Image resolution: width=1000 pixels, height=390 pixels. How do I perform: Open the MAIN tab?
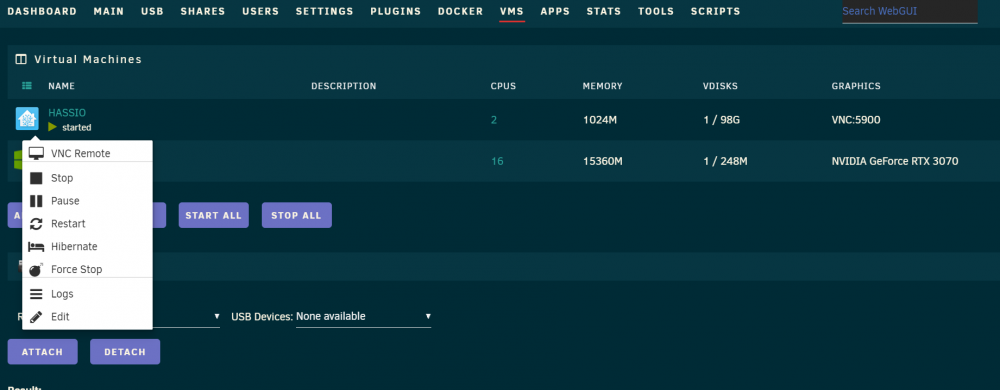pos(109,11)
